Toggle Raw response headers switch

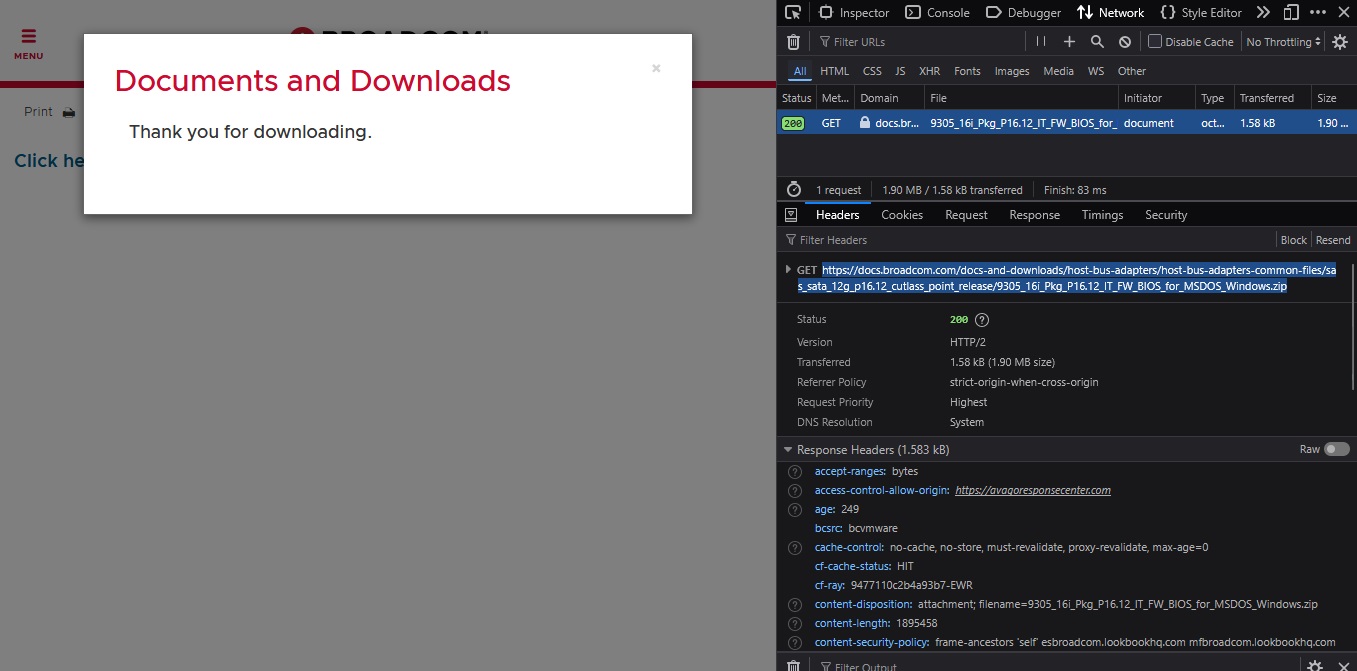point(1336,450)
